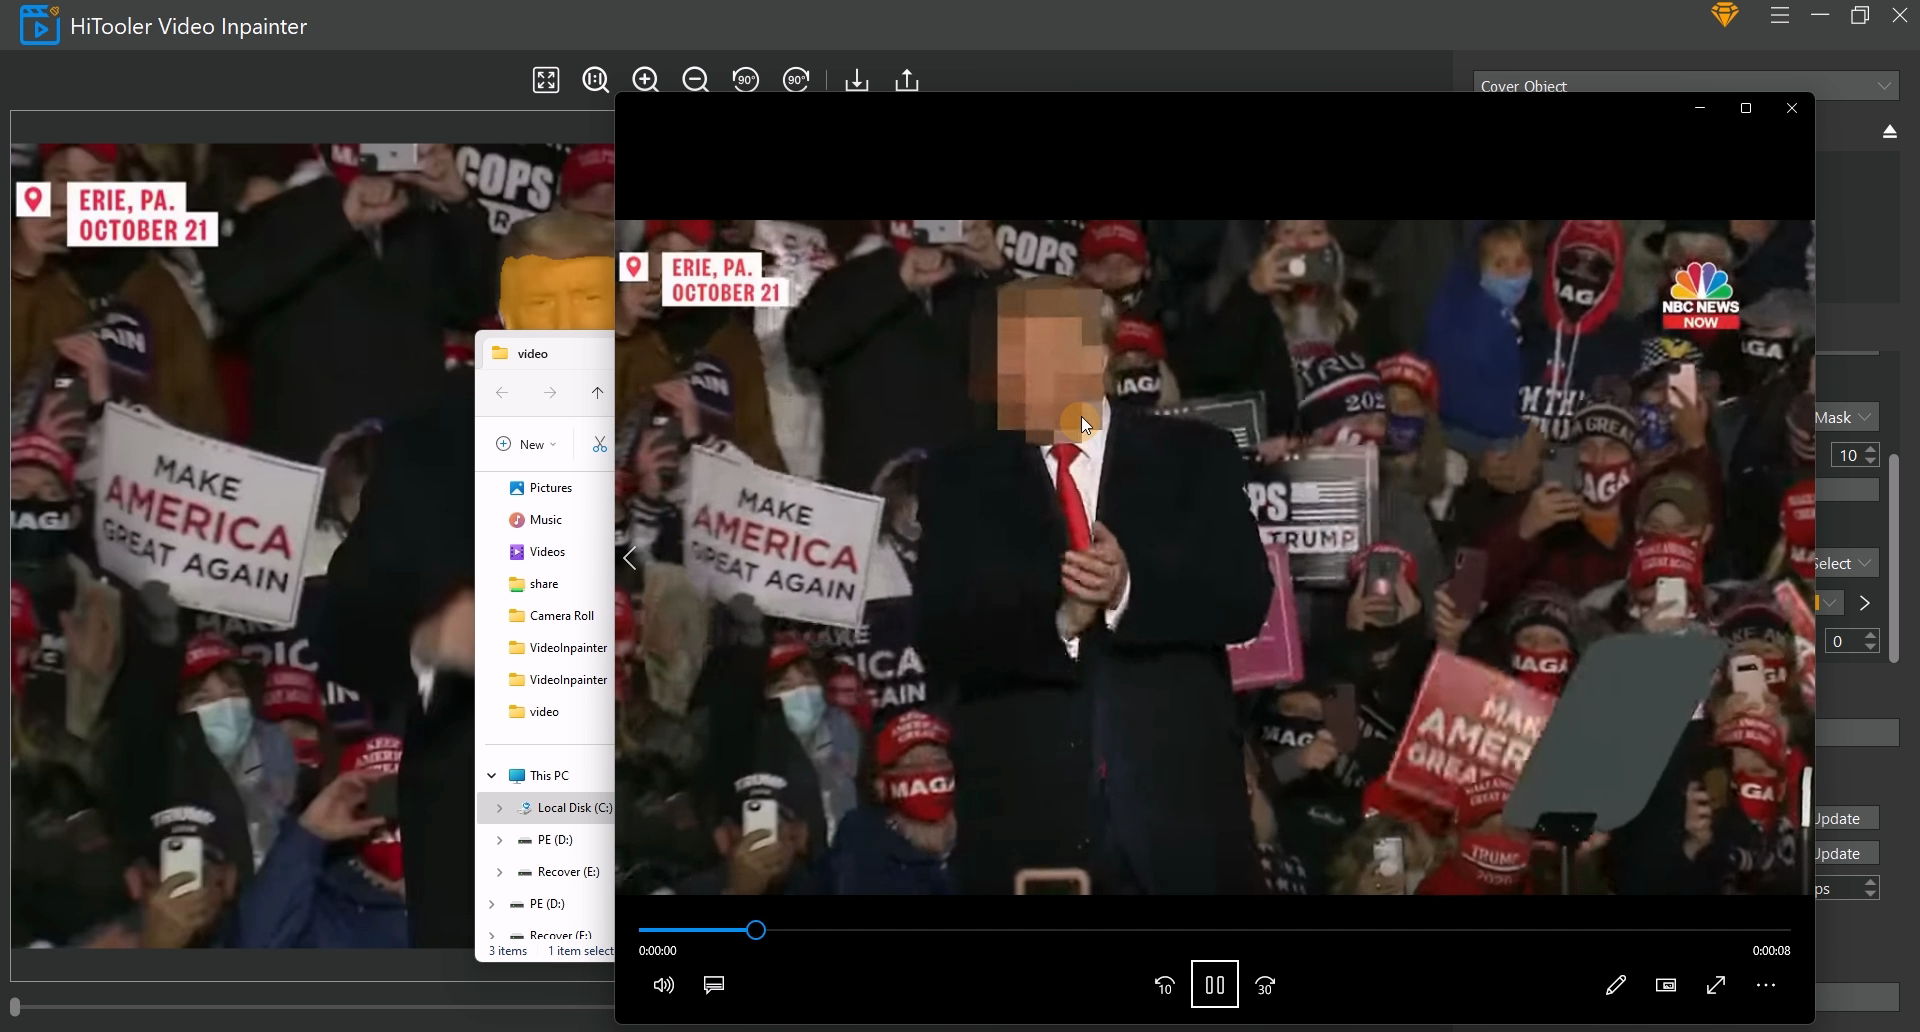Viewport: 1920px width, 1032px height.
Task: Toggle closed captions in the video player
Action: [713, 985]
